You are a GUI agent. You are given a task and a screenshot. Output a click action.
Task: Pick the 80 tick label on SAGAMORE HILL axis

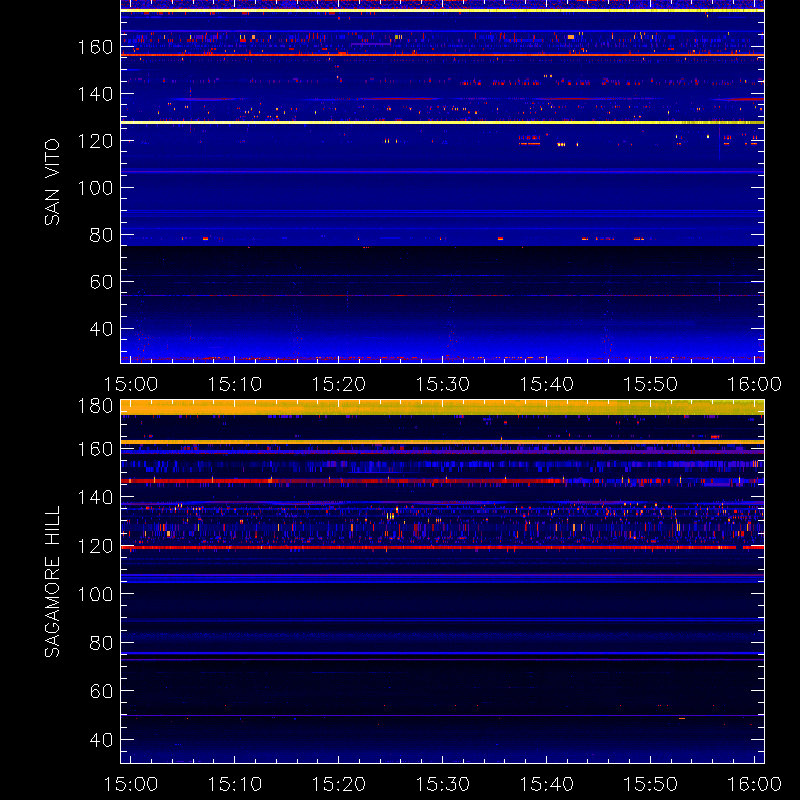[x=101, y=643]
